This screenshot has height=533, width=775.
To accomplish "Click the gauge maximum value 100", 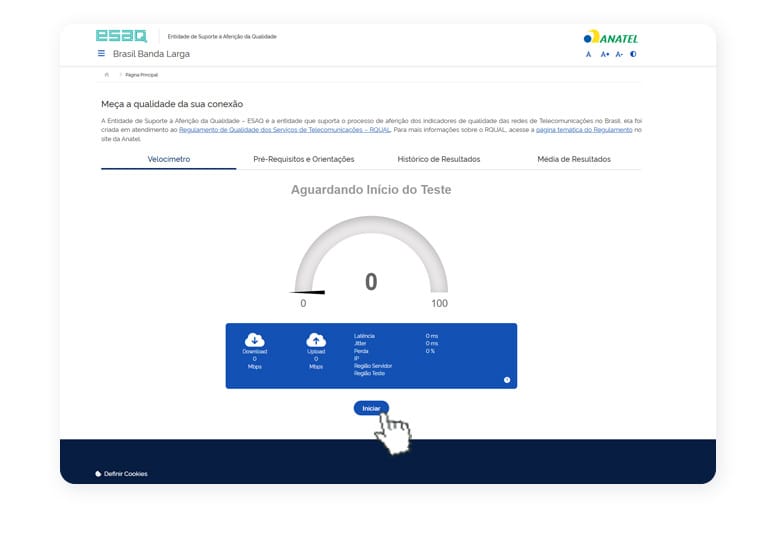I will click(439, 303).
